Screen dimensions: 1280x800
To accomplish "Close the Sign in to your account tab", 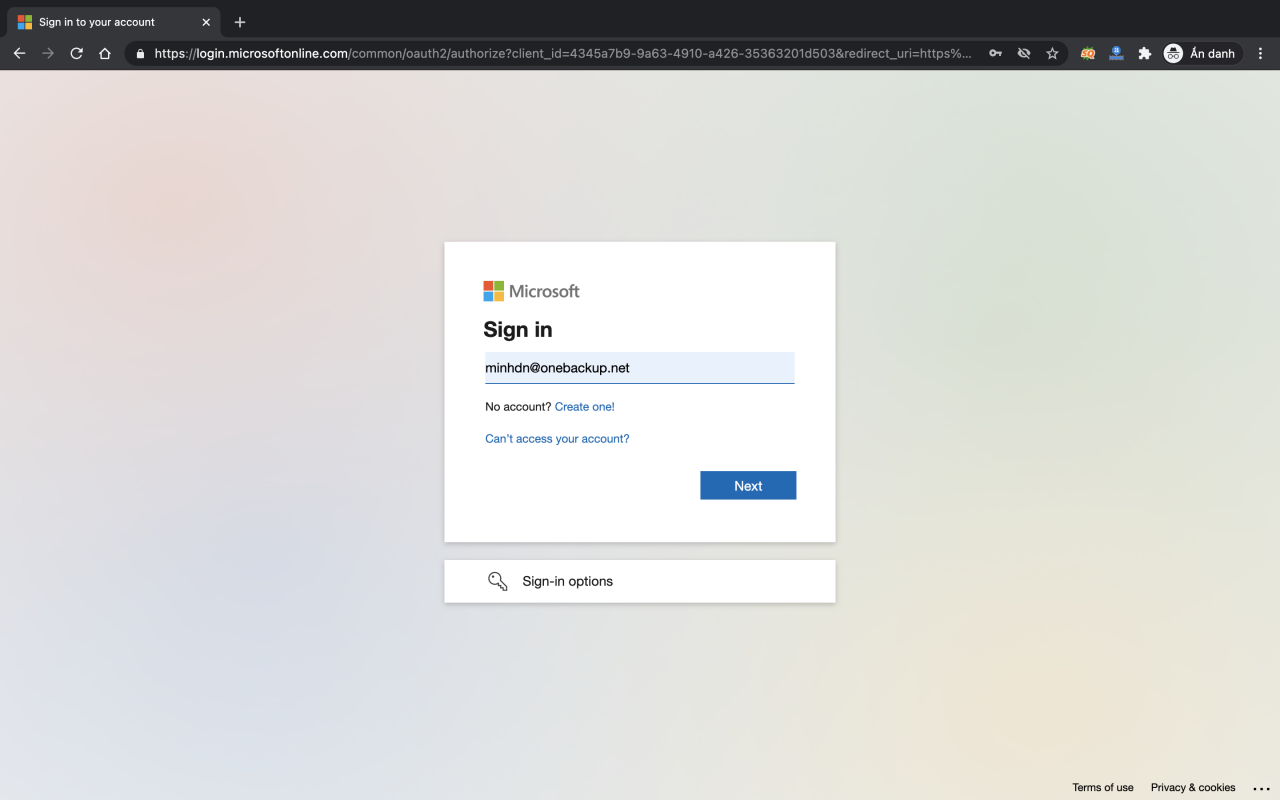I will click(x=206, y=22).
